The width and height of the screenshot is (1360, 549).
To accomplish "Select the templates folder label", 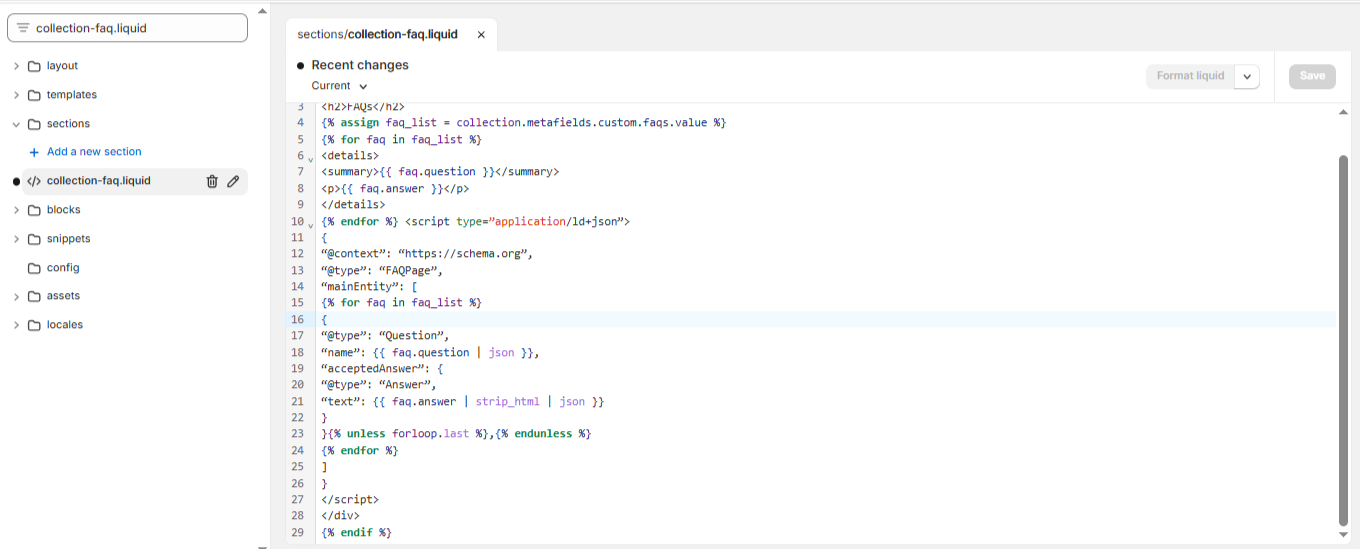I will pyautogui.click(x=72, y=95).
